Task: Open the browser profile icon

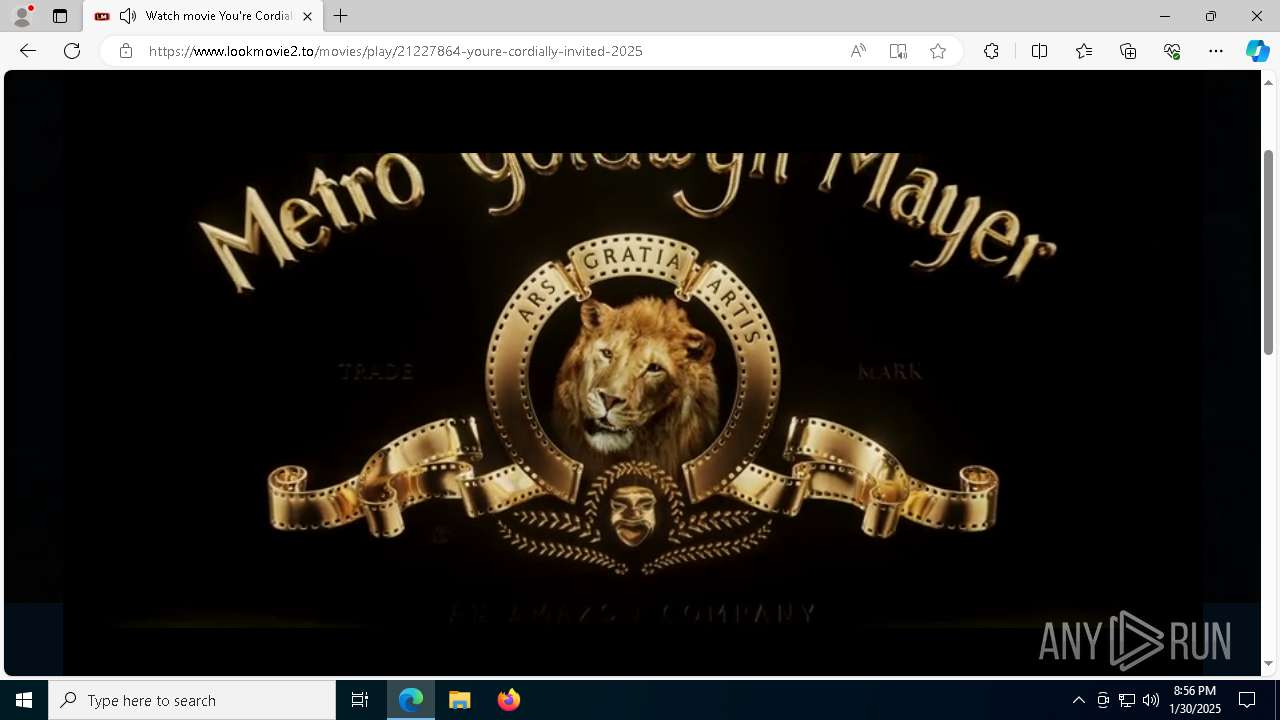Action: (x=21, y=16)
